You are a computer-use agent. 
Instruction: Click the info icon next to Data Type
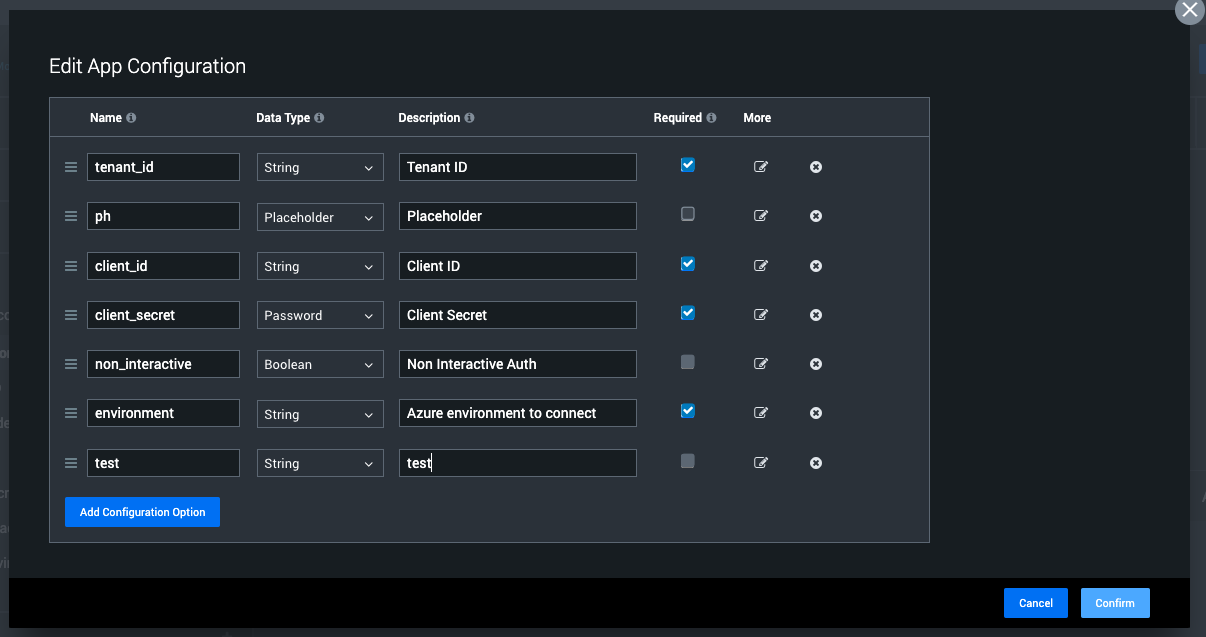pos(319,117)
